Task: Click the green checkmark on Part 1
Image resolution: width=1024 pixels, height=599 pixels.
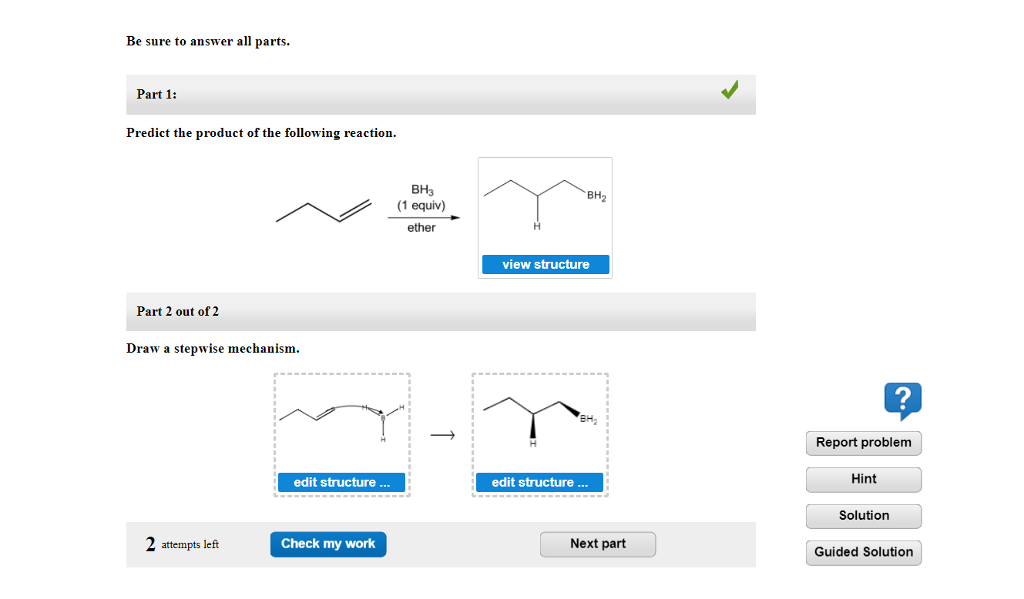Action: pyautogui.click(x=729, y=90)
